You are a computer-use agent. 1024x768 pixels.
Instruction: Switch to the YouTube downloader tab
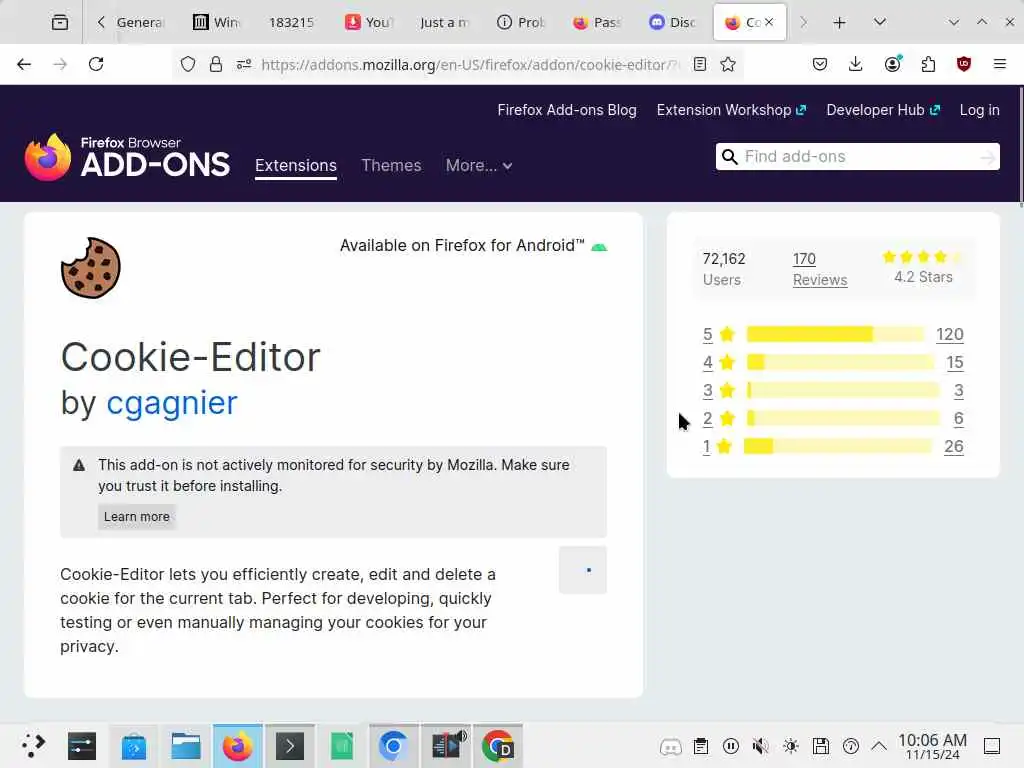pos(369,22)
